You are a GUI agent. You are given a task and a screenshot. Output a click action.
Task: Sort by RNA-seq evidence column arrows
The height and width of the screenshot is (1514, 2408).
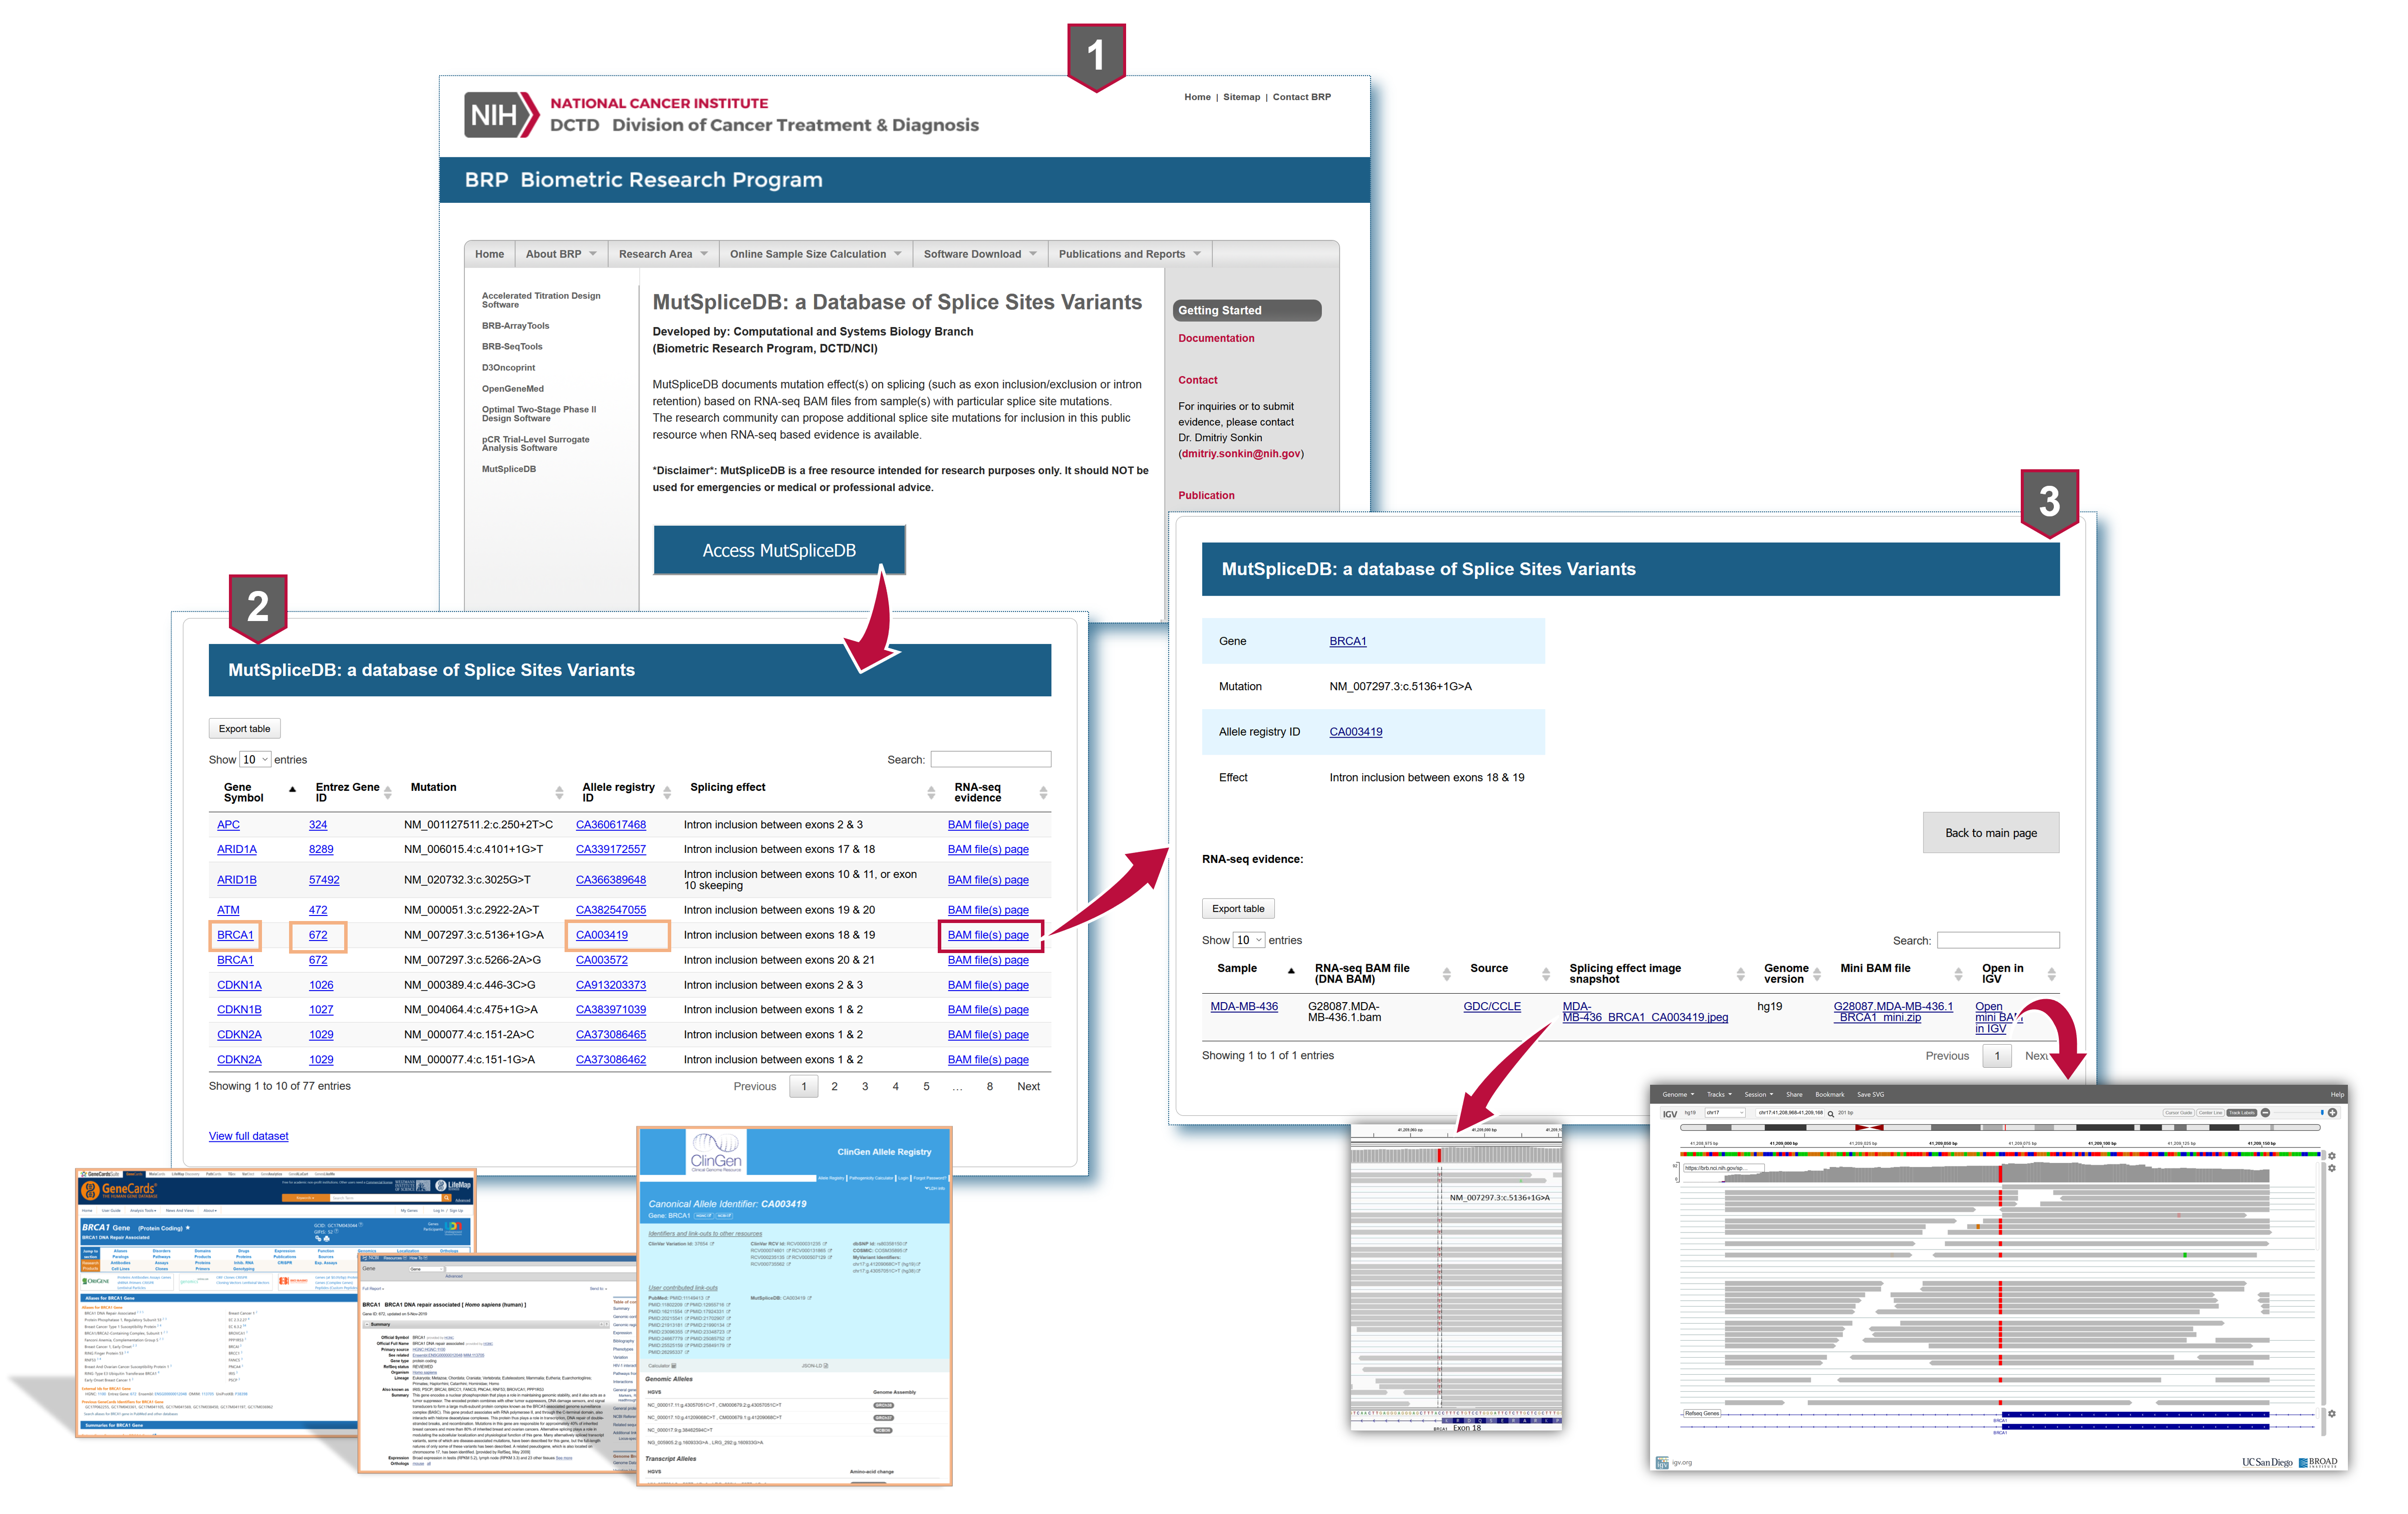pyautogui.click(x=1043, y=793)
